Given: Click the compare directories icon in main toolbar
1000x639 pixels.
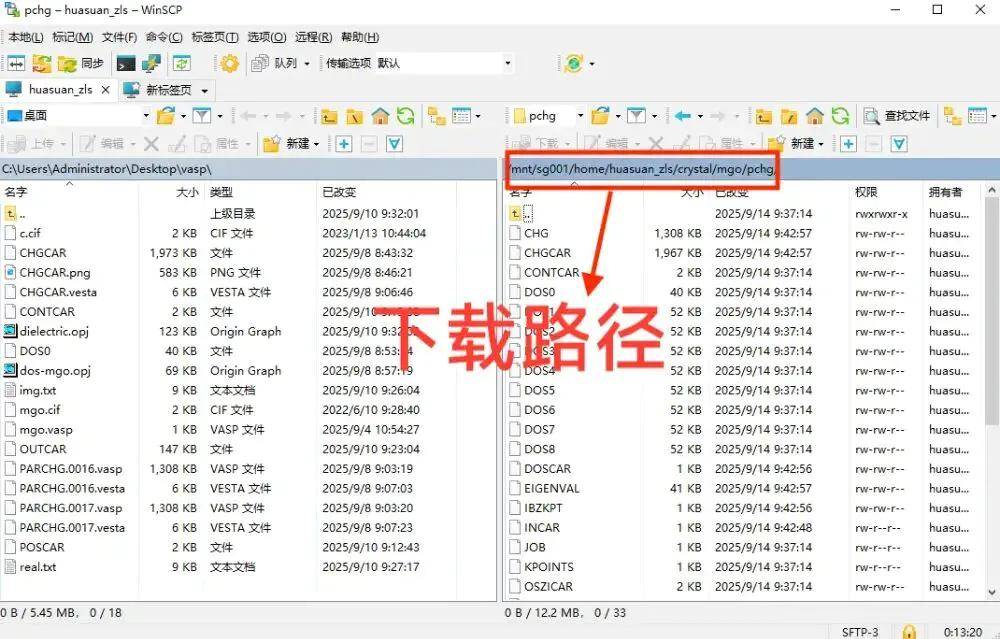Looking at the screenshot, I should click(16, 63).
